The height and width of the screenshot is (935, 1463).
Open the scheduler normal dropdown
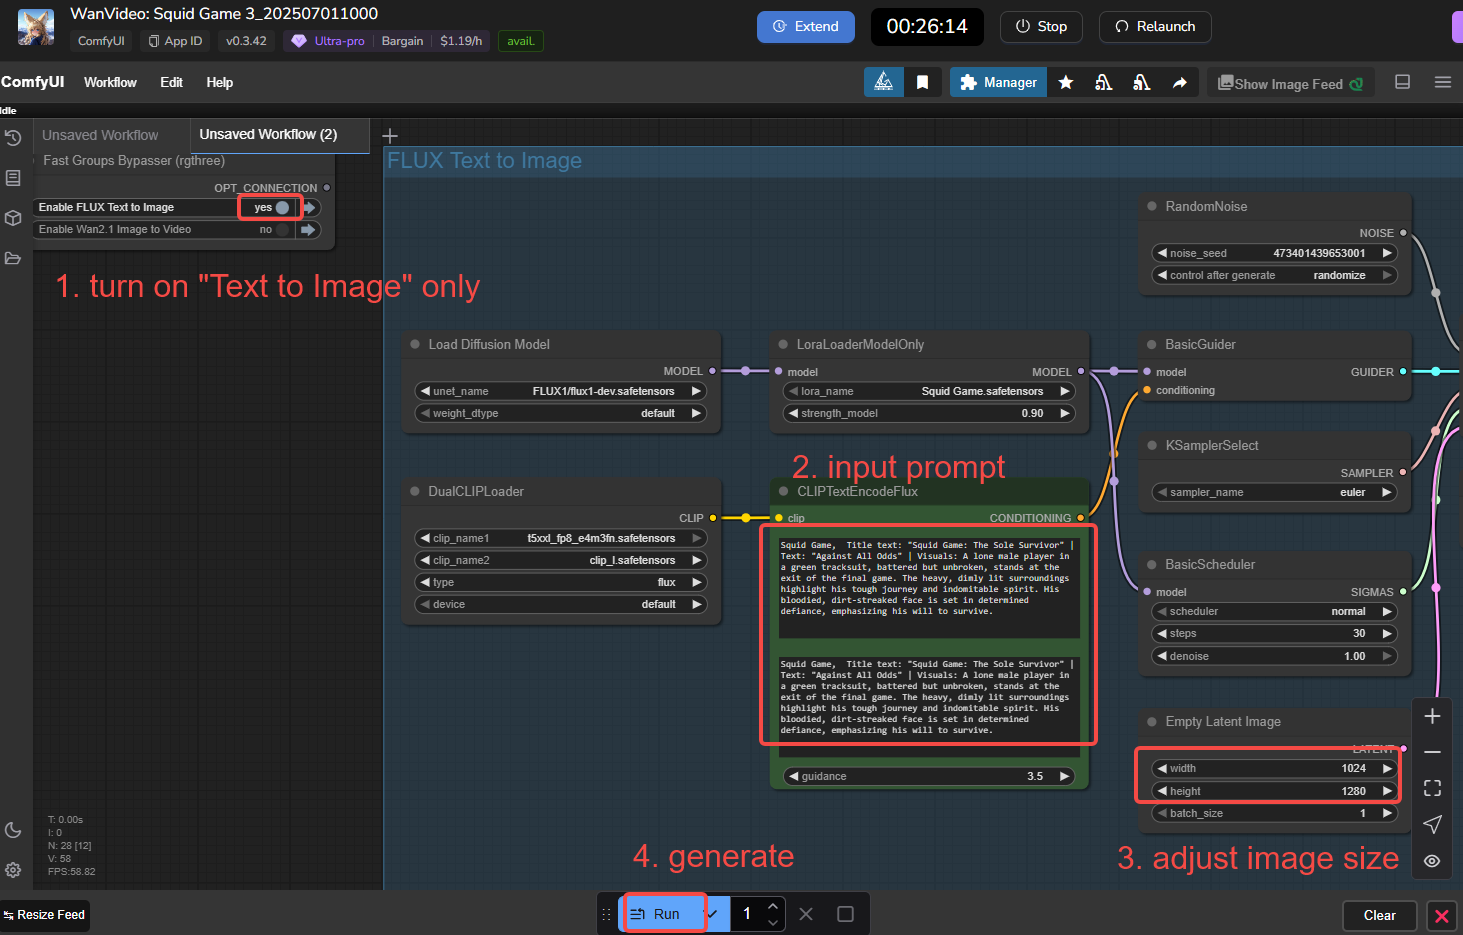[1275, 611]
